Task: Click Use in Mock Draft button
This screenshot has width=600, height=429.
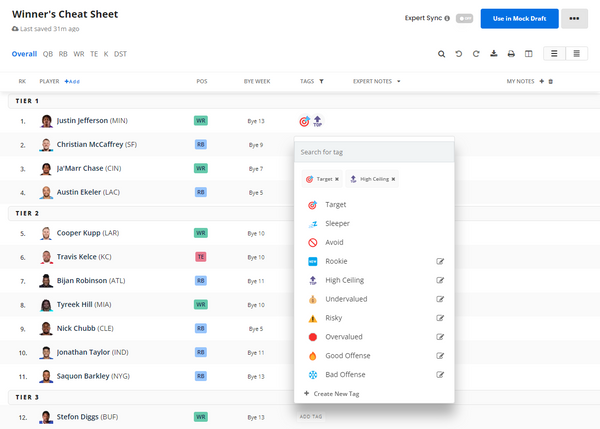Action: click(519, 18)
